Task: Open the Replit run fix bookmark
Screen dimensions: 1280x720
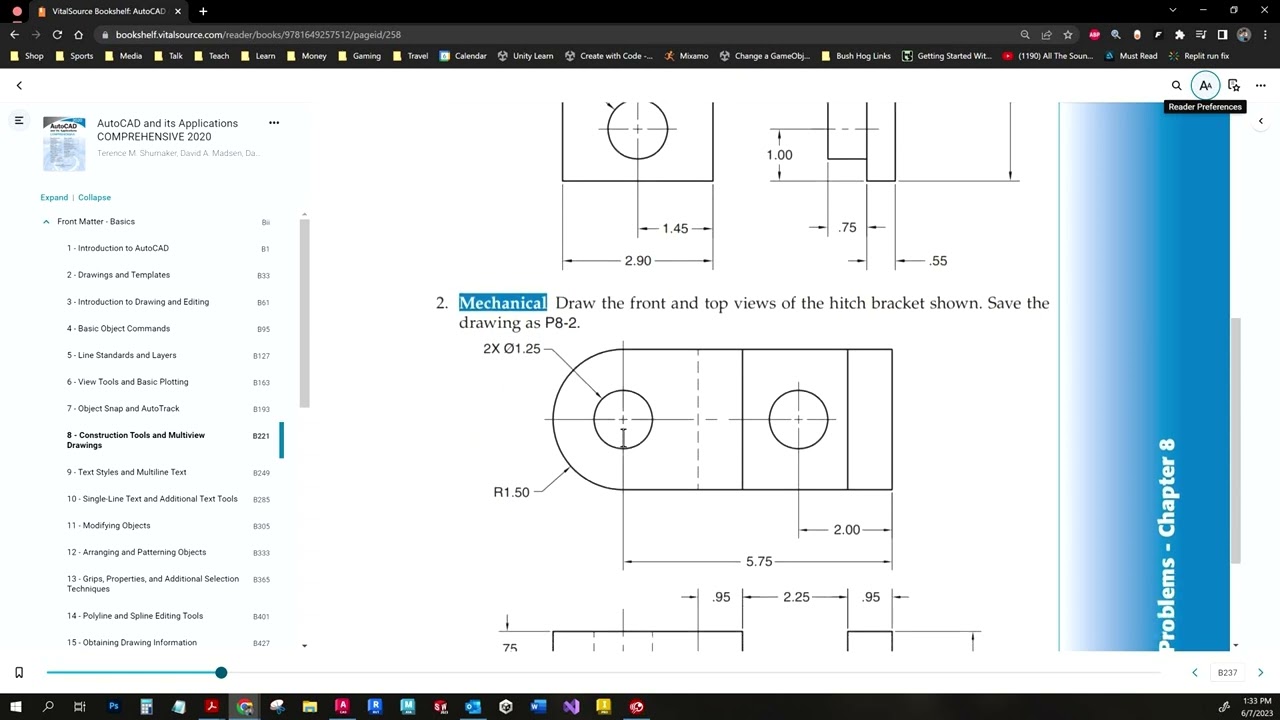Action: (1198, 56)
